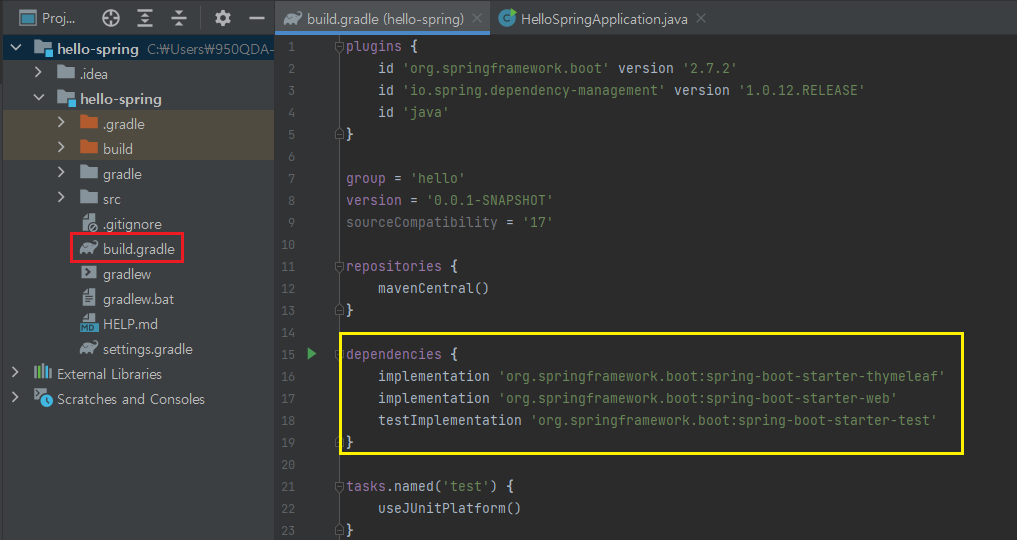Click the Collapse All toolbar icon

(x=179, y=18)
